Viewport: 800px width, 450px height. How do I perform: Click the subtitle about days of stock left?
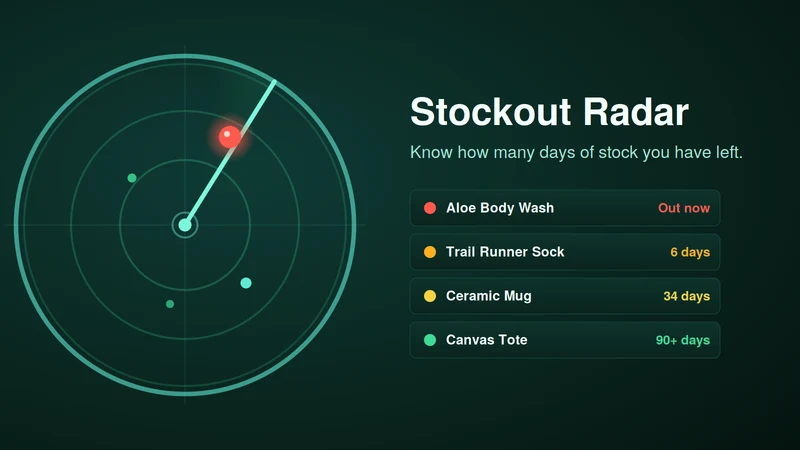(576, 152)
